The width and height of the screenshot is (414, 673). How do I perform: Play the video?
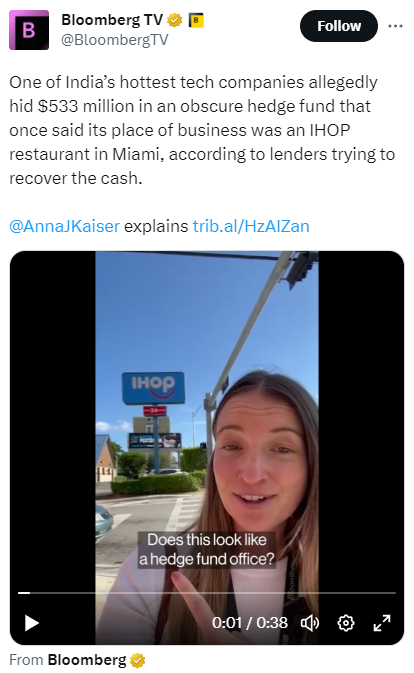pyautogui.click(x=31, y=623)
